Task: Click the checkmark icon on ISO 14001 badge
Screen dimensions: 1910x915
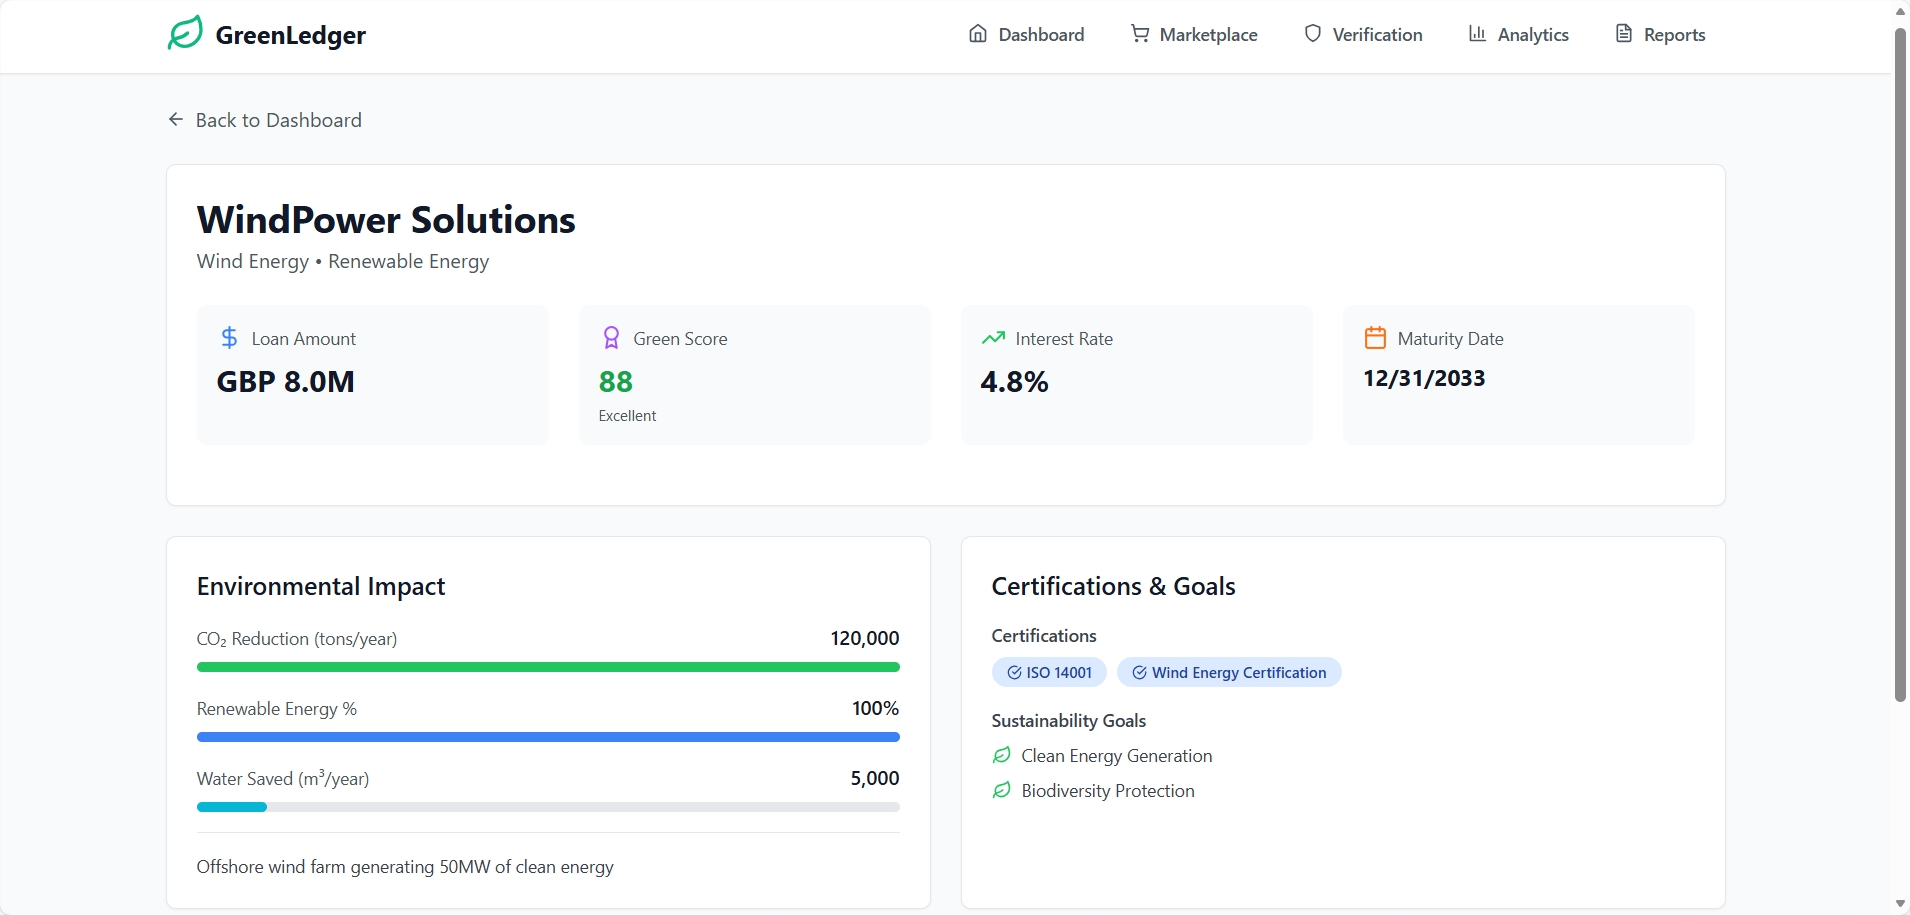Action: 1014,673
